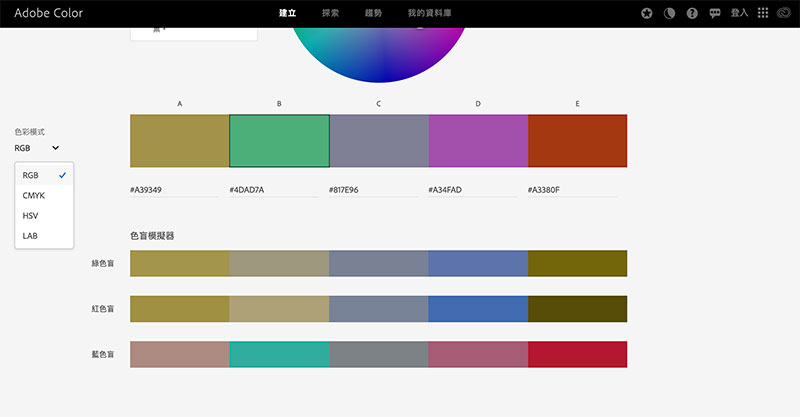Select the green swatch B
Image resolution: width=800 pixels, height=417 pixels.
coord(279,141)
